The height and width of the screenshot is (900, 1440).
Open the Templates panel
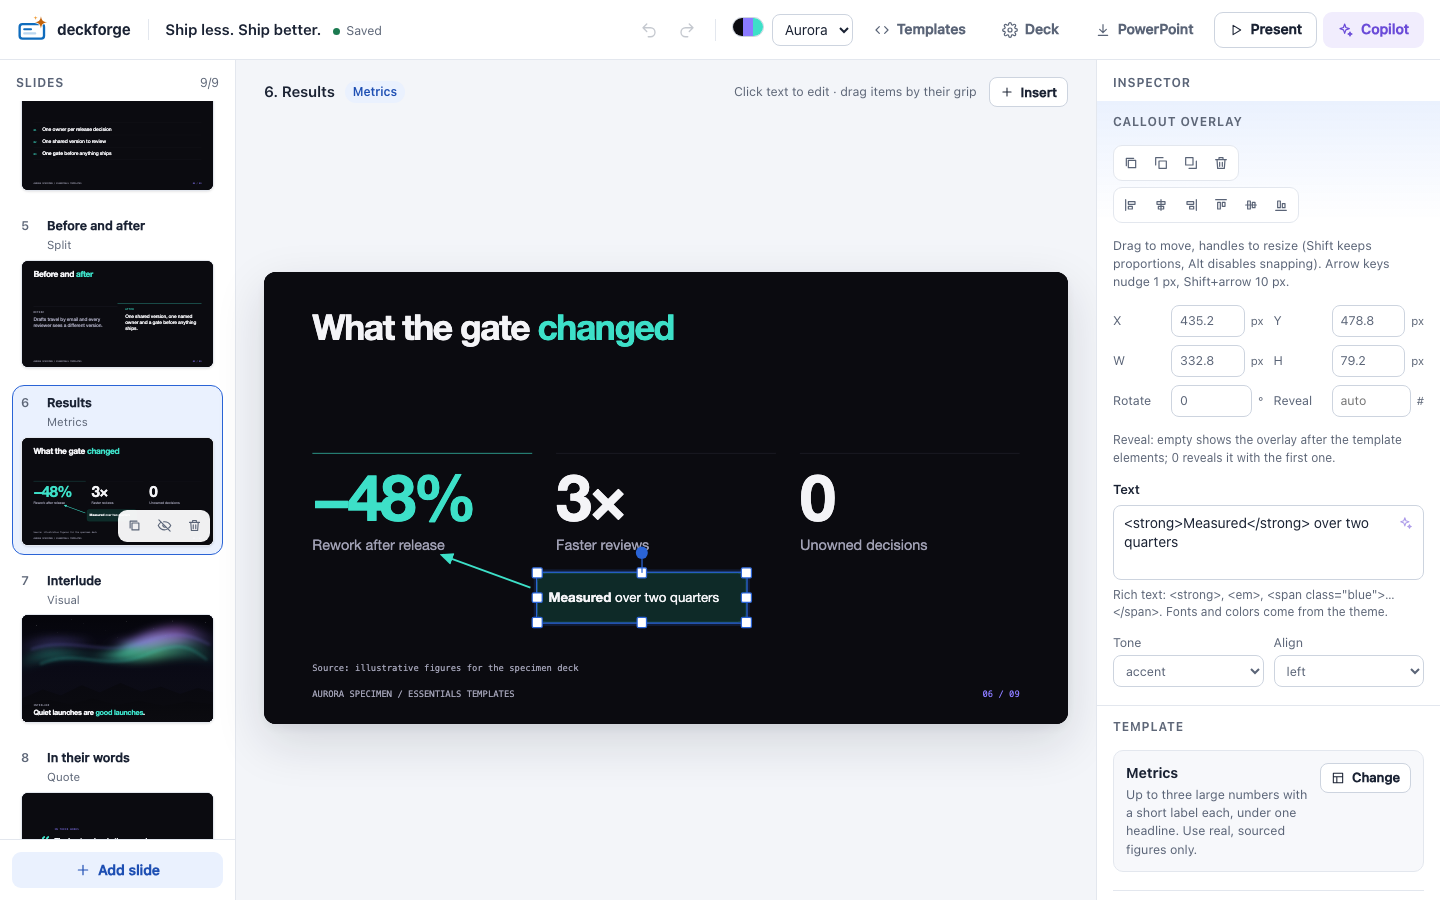pos(920,30)
